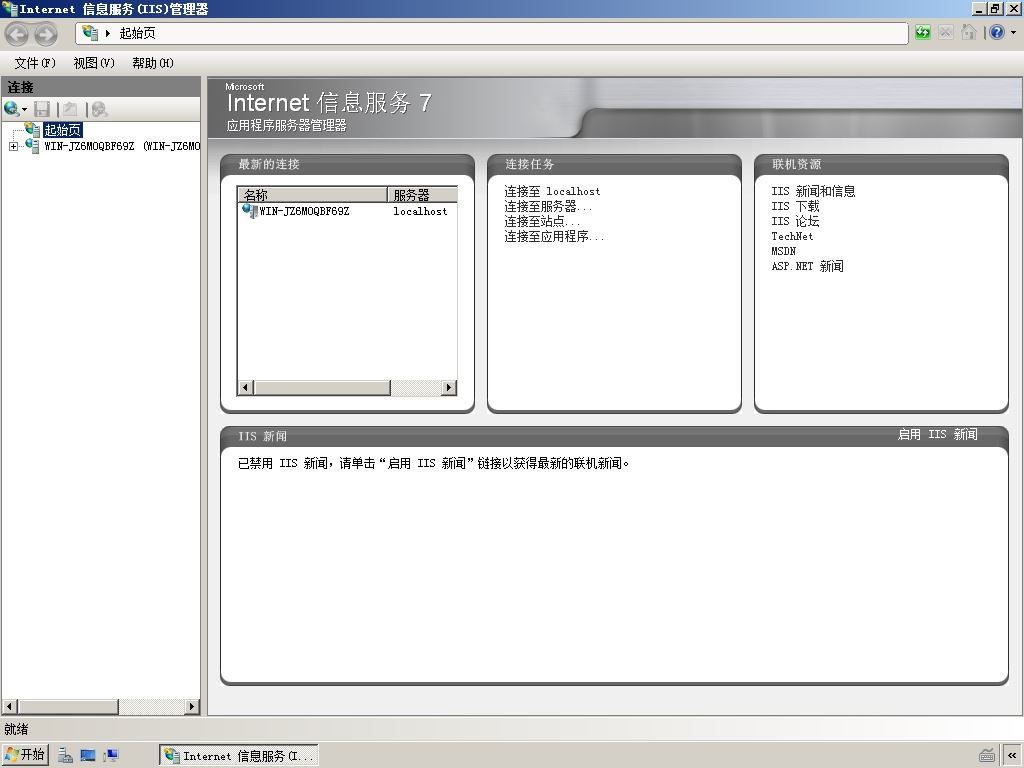Open MSDN online resource link
The width and height of the screenshot is (1024, 768).
784,251
